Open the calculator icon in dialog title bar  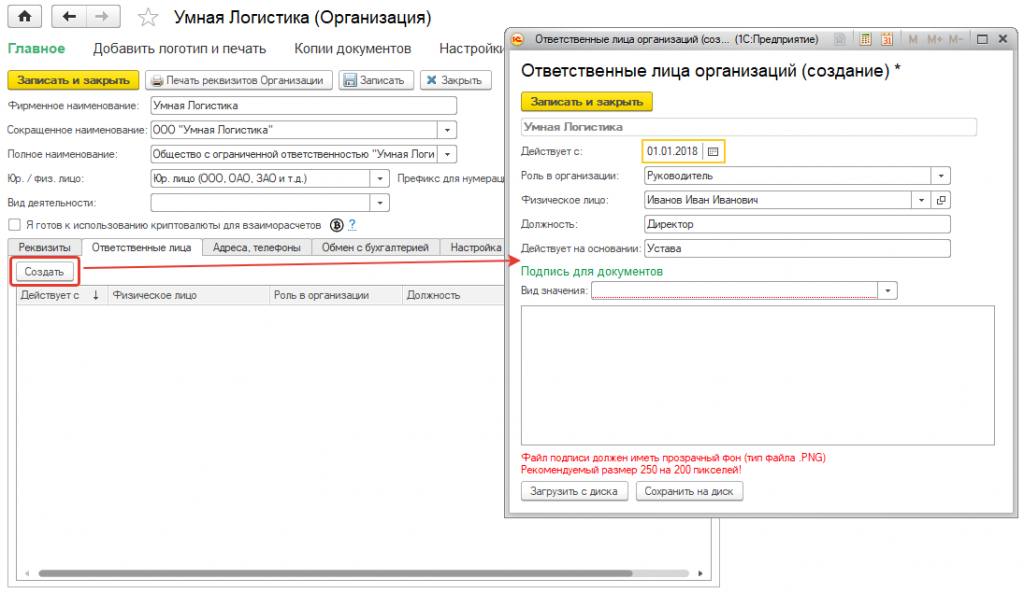click(865, 39)
